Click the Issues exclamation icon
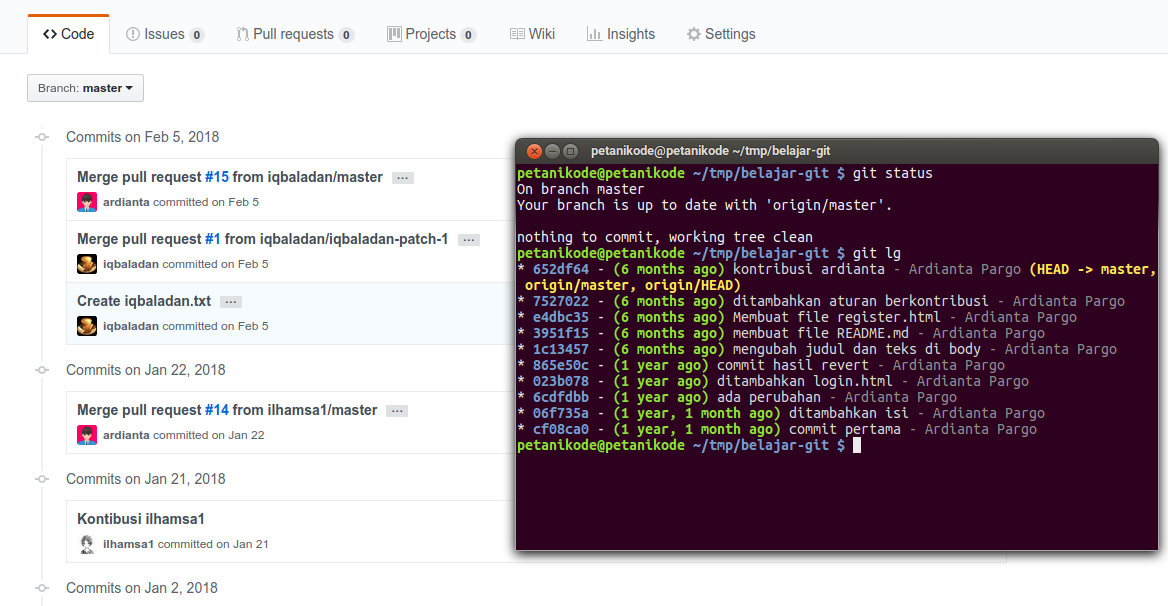Screen dimensions: 1168x606 pos(133,34)
